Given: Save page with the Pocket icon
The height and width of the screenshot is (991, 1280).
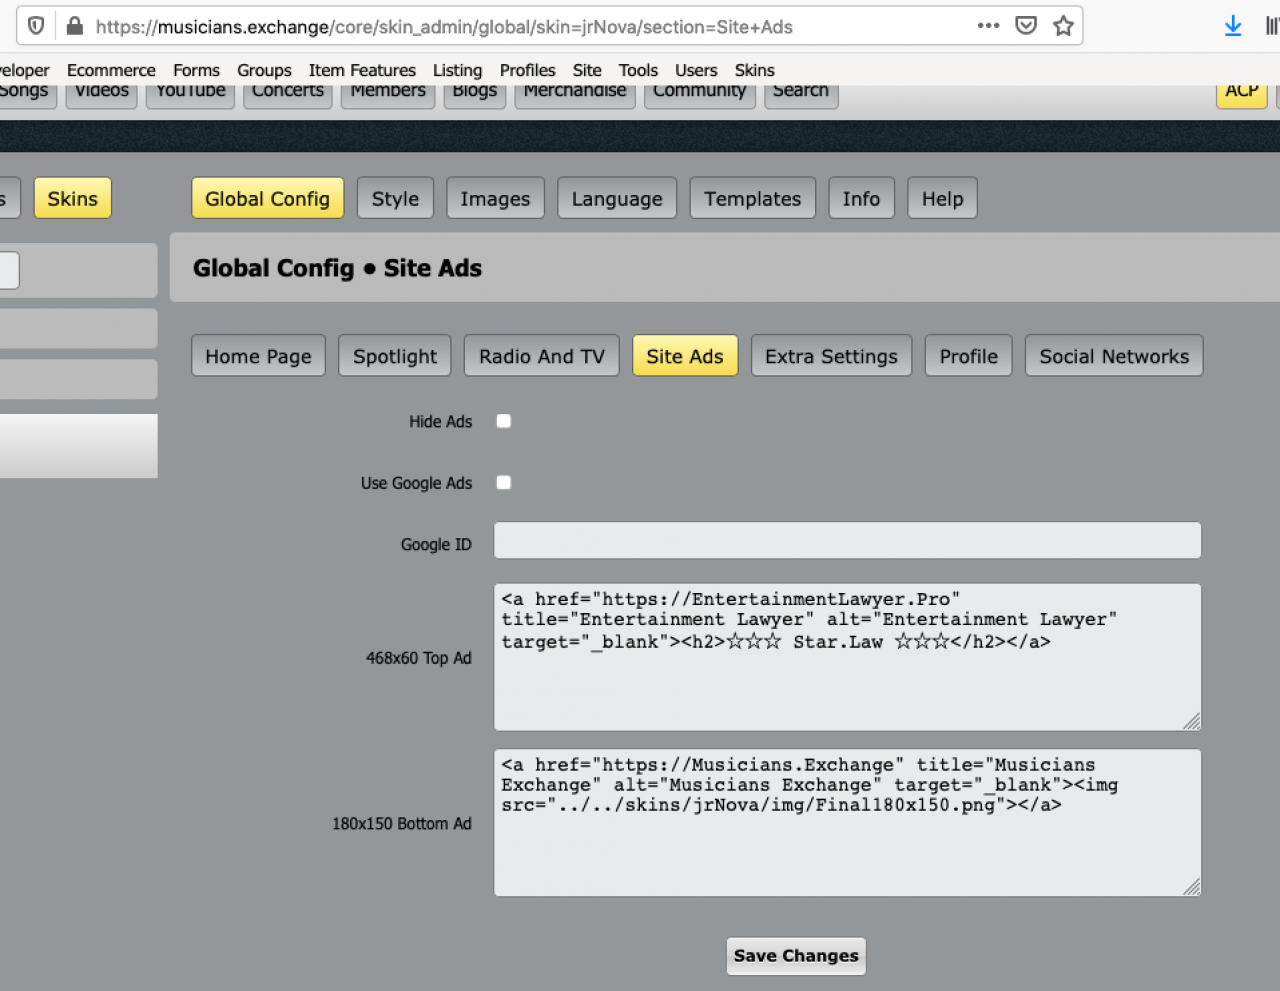Looking at the screenshot, I should (1026, 26).
